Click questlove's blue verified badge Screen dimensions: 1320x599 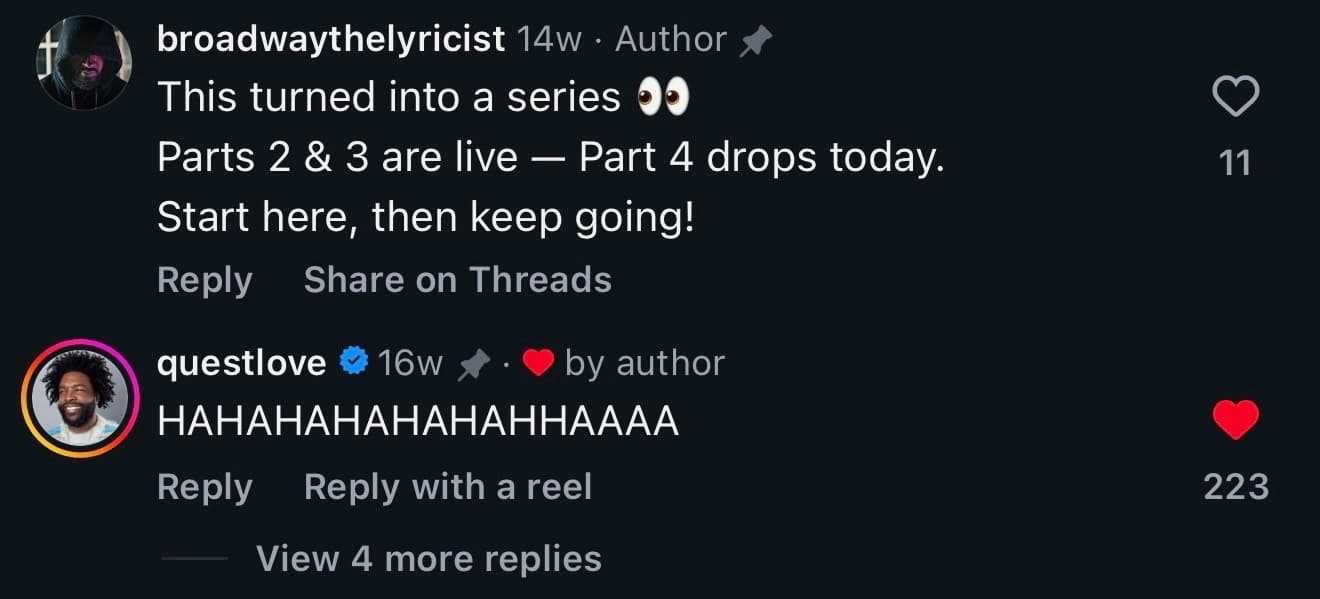[x=354, y=361]
